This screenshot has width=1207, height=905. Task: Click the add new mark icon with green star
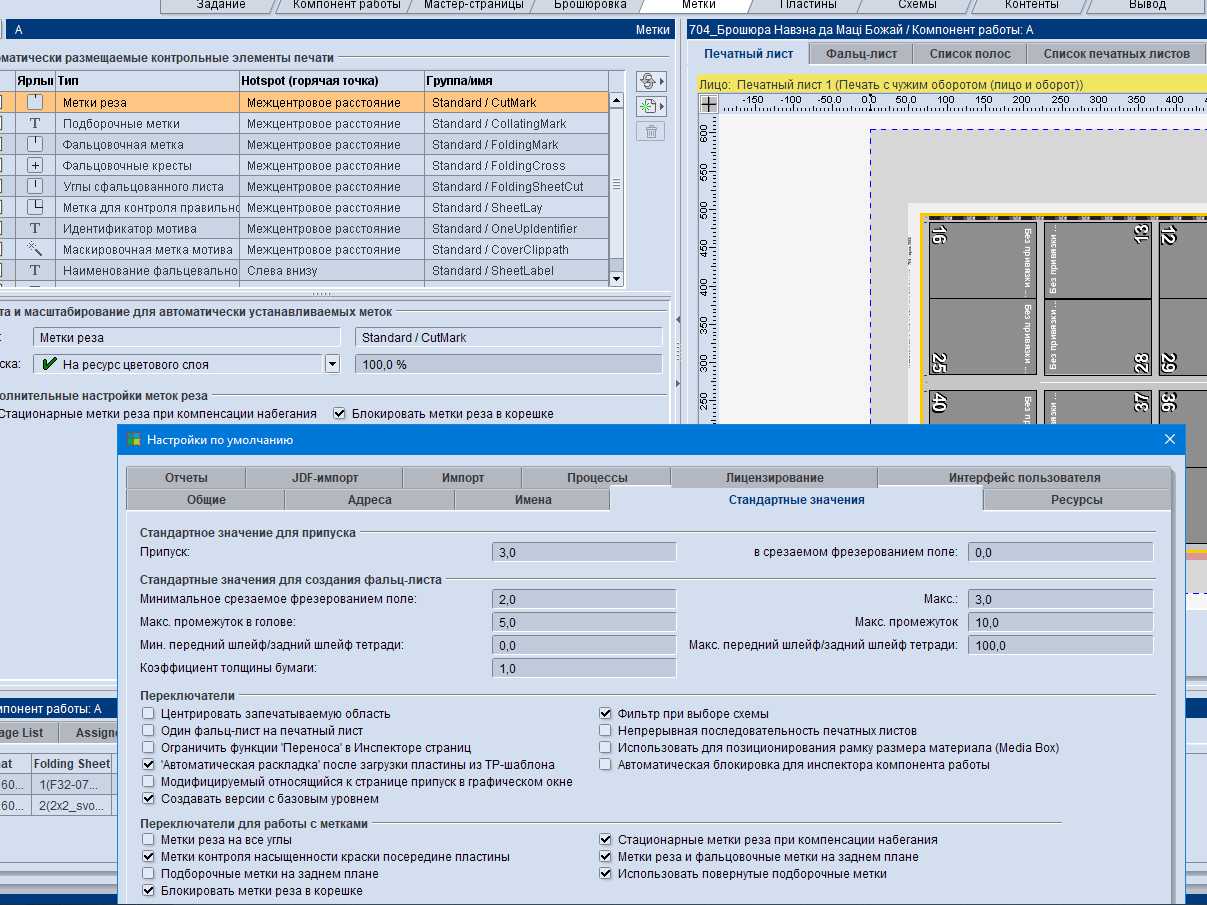[x=647, y=106]
